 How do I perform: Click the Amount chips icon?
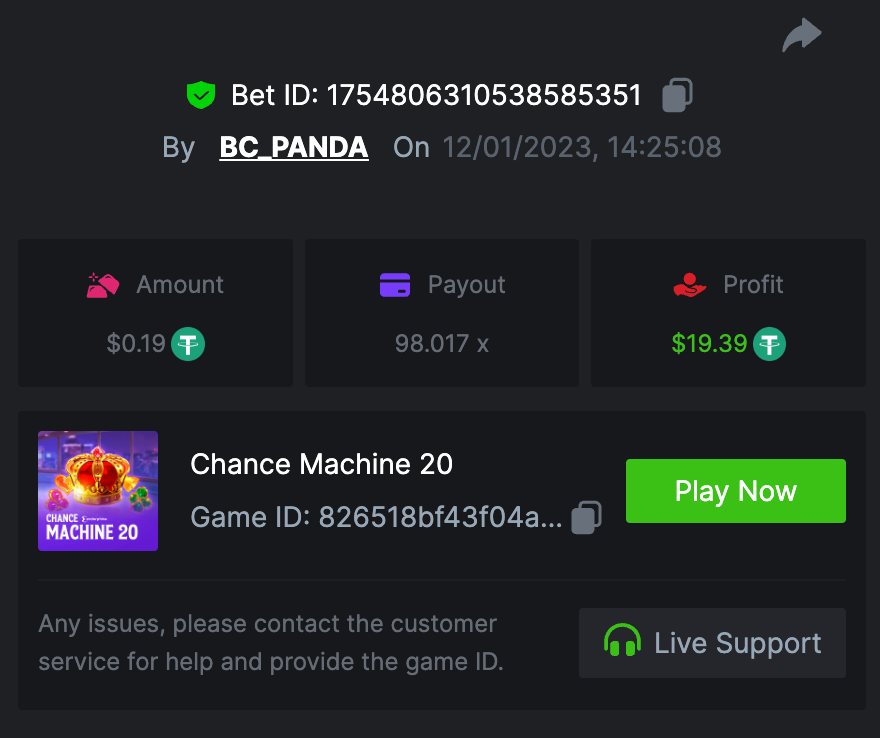(103, 285)
